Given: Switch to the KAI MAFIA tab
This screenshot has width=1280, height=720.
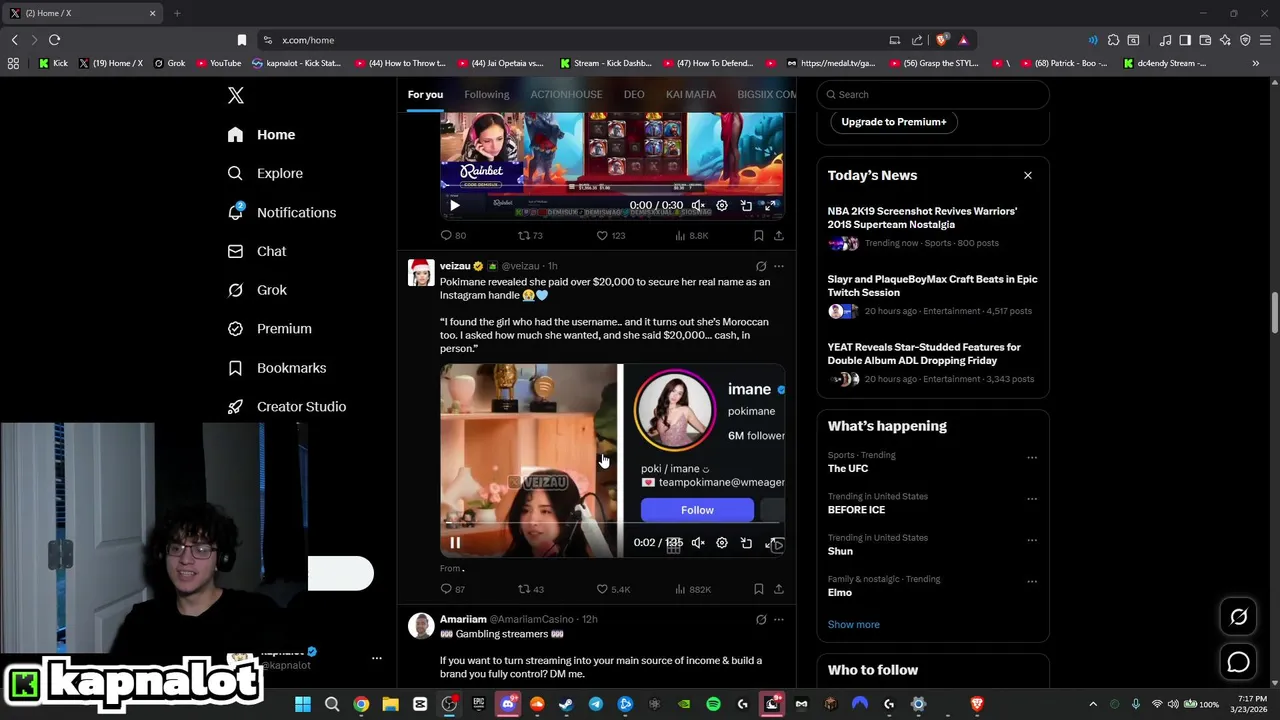Looking at the screenshot, I should click(691, 94).
